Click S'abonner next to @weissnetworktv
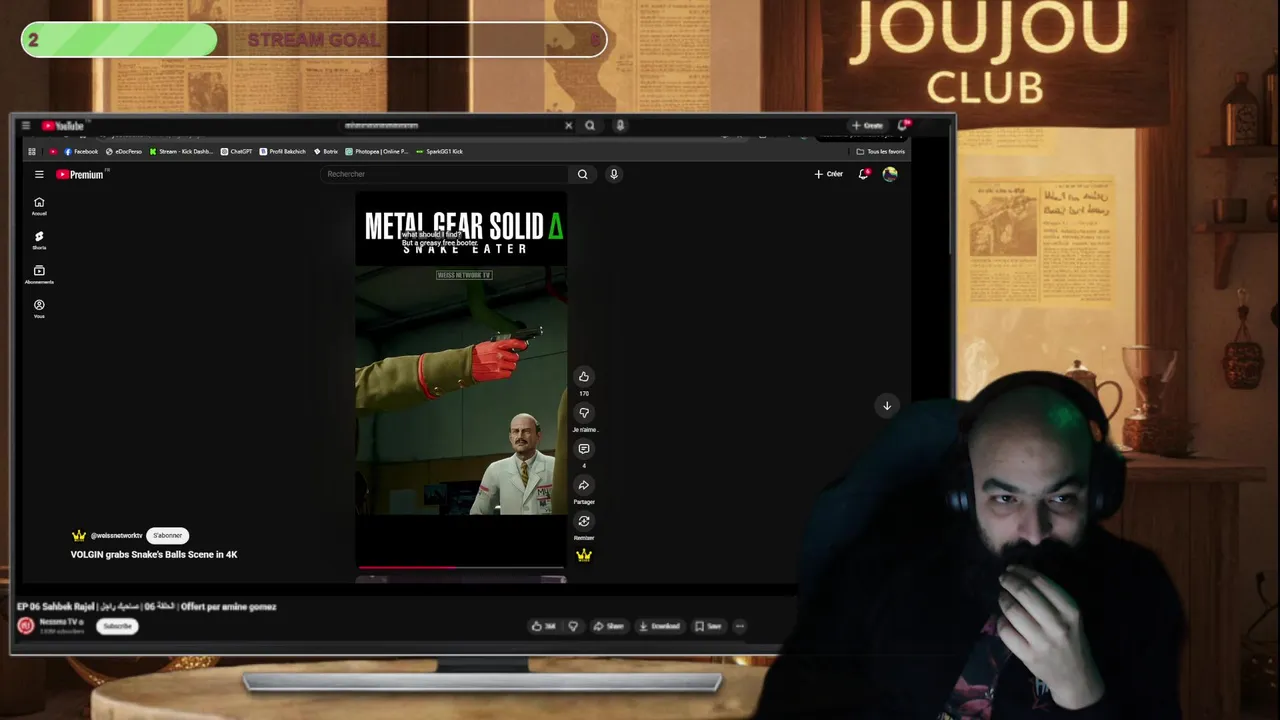 pyautogui.click(x=167, y=536)
